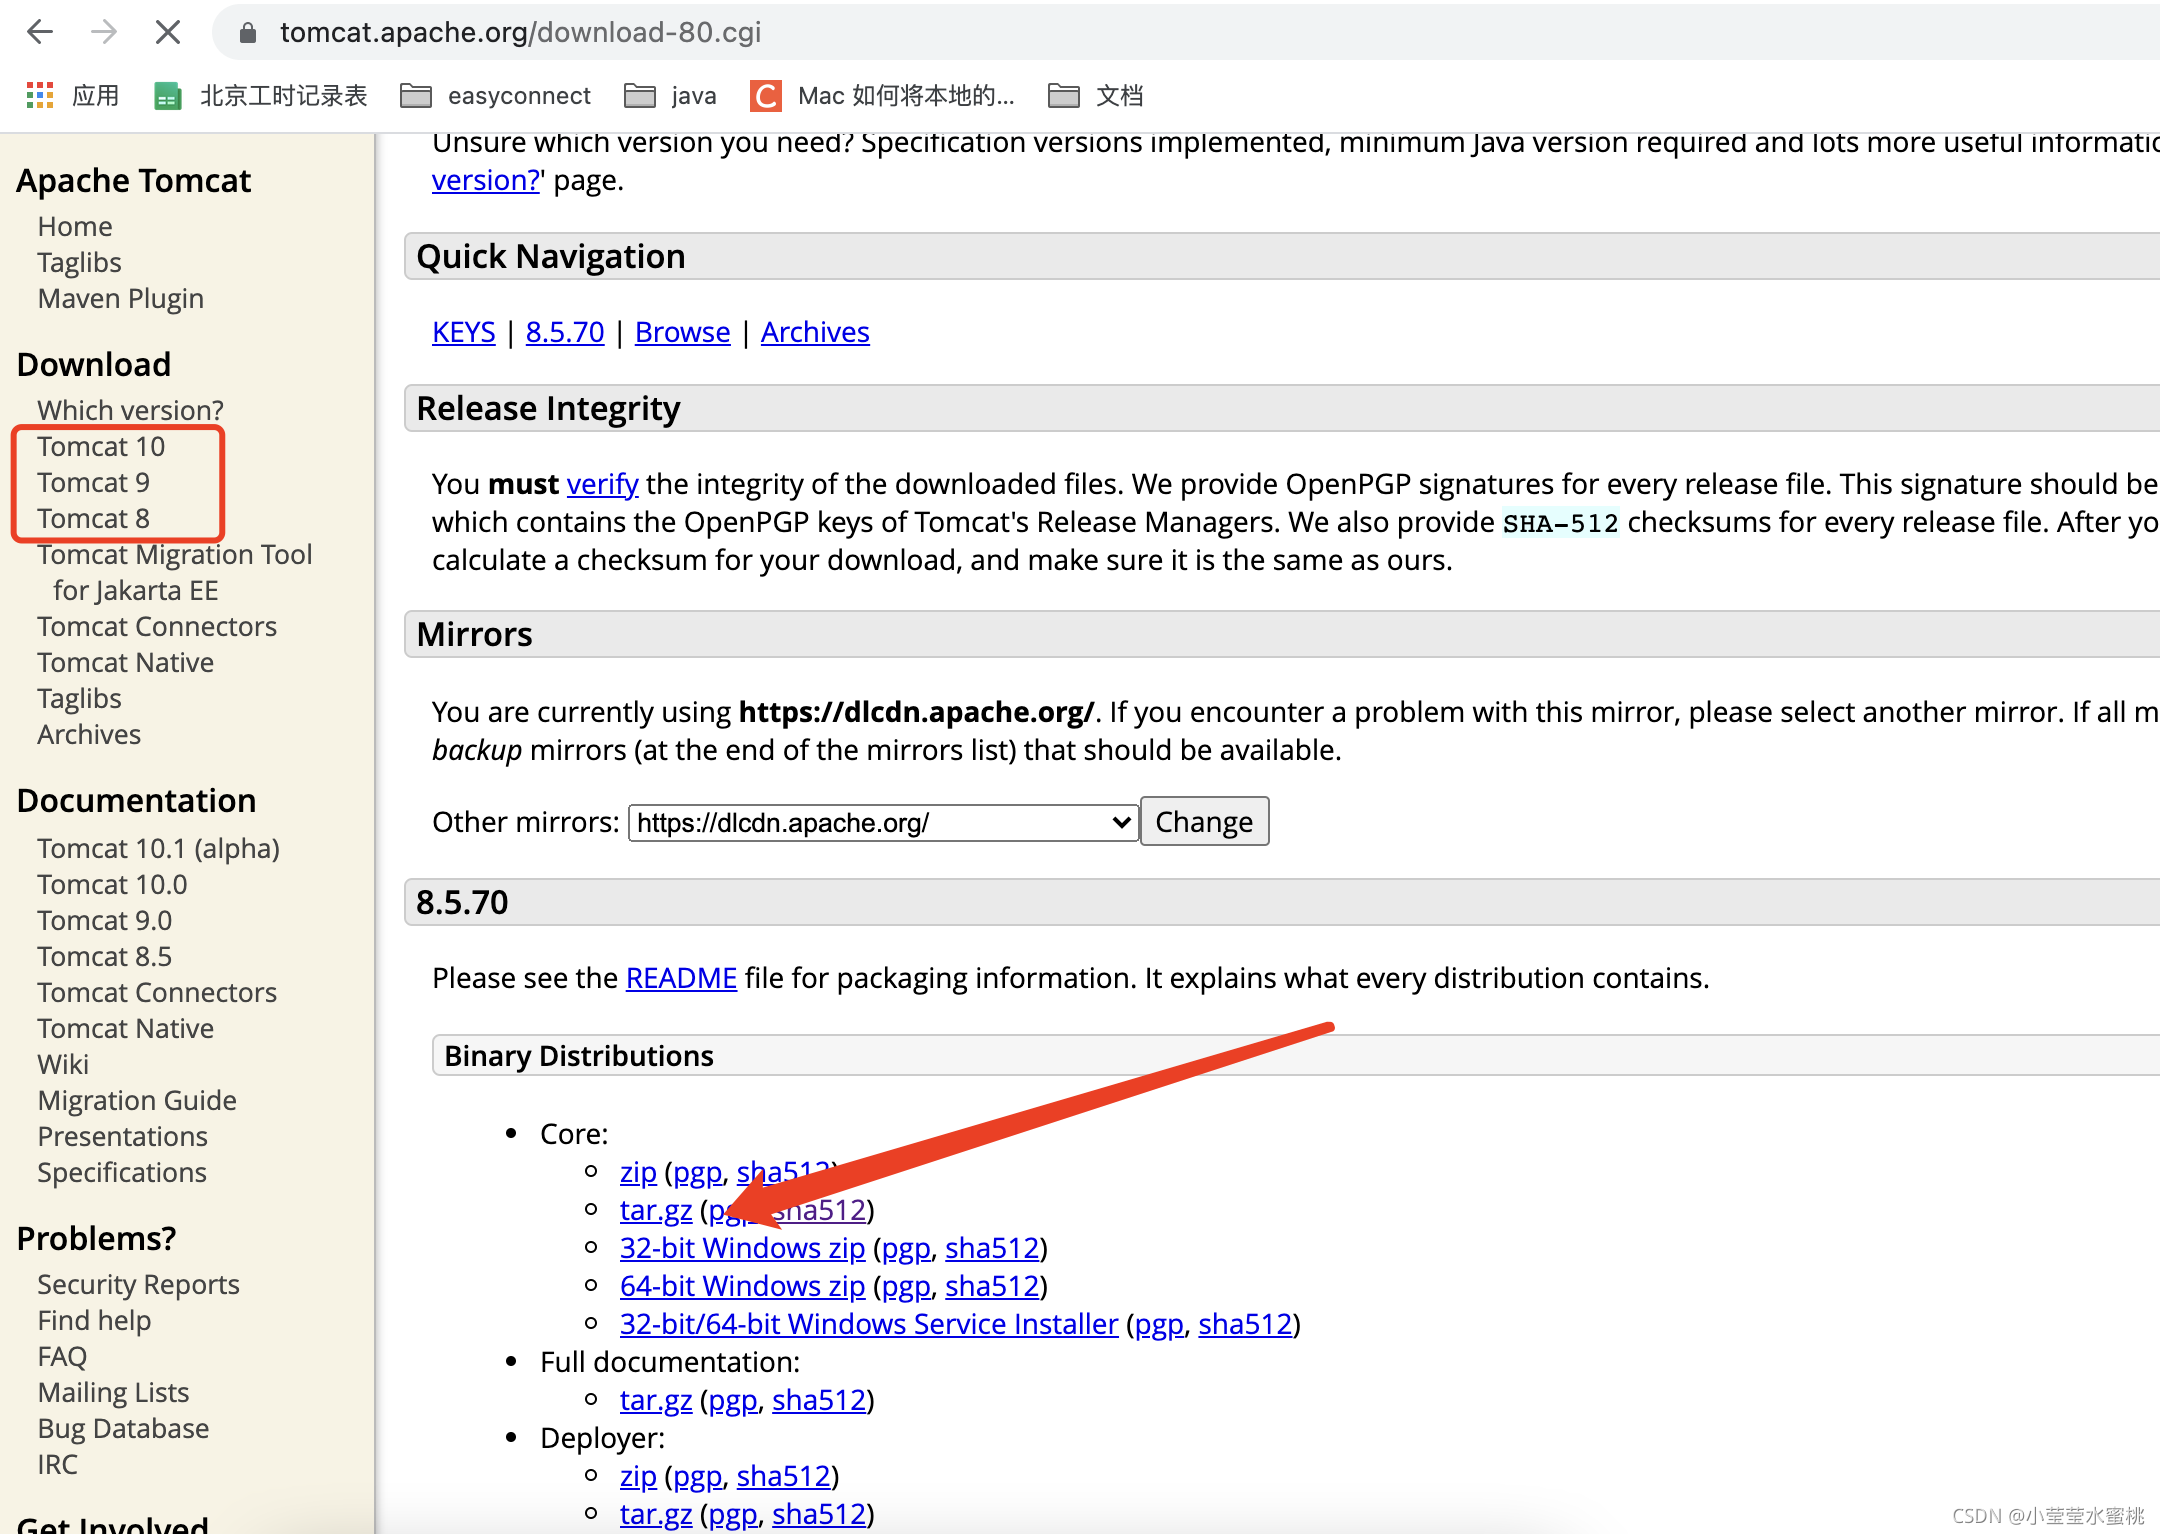
Task: Click the Change mirror button
Action: pyautogui.click(x=1204, y=822)
